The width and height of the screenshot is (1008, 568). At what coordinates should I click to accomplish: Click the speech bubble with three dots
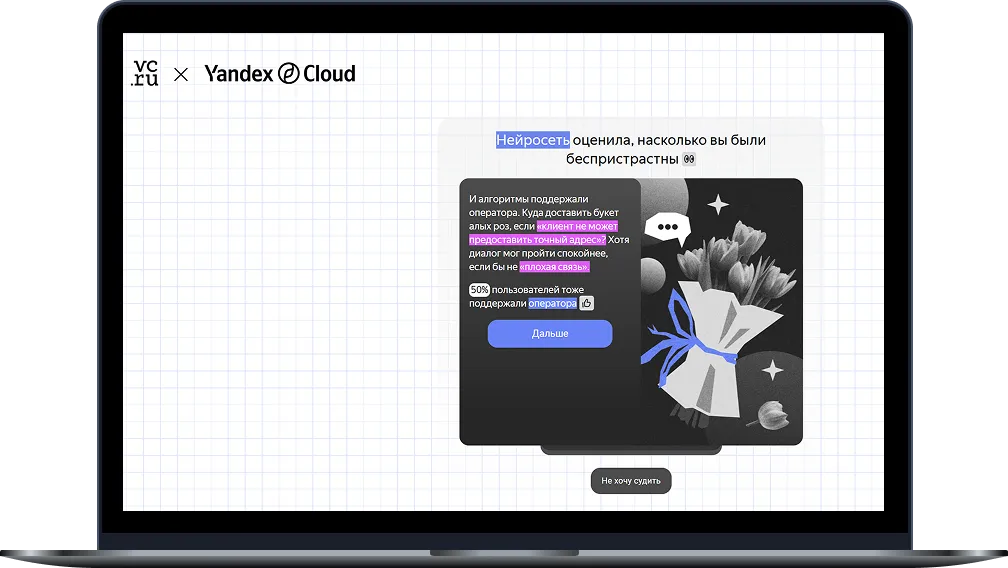coord(667,228)
